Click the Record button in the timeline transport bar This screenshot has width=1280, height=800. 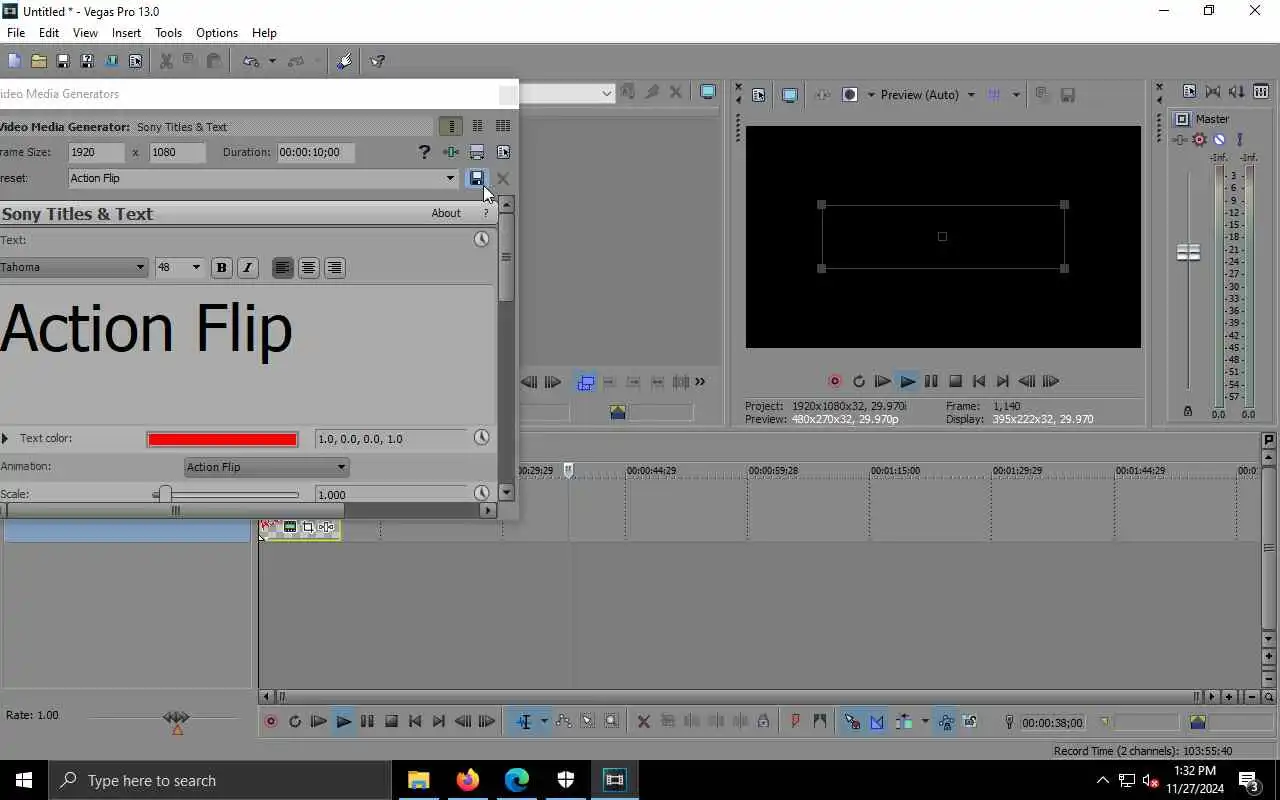coord(271,721)
